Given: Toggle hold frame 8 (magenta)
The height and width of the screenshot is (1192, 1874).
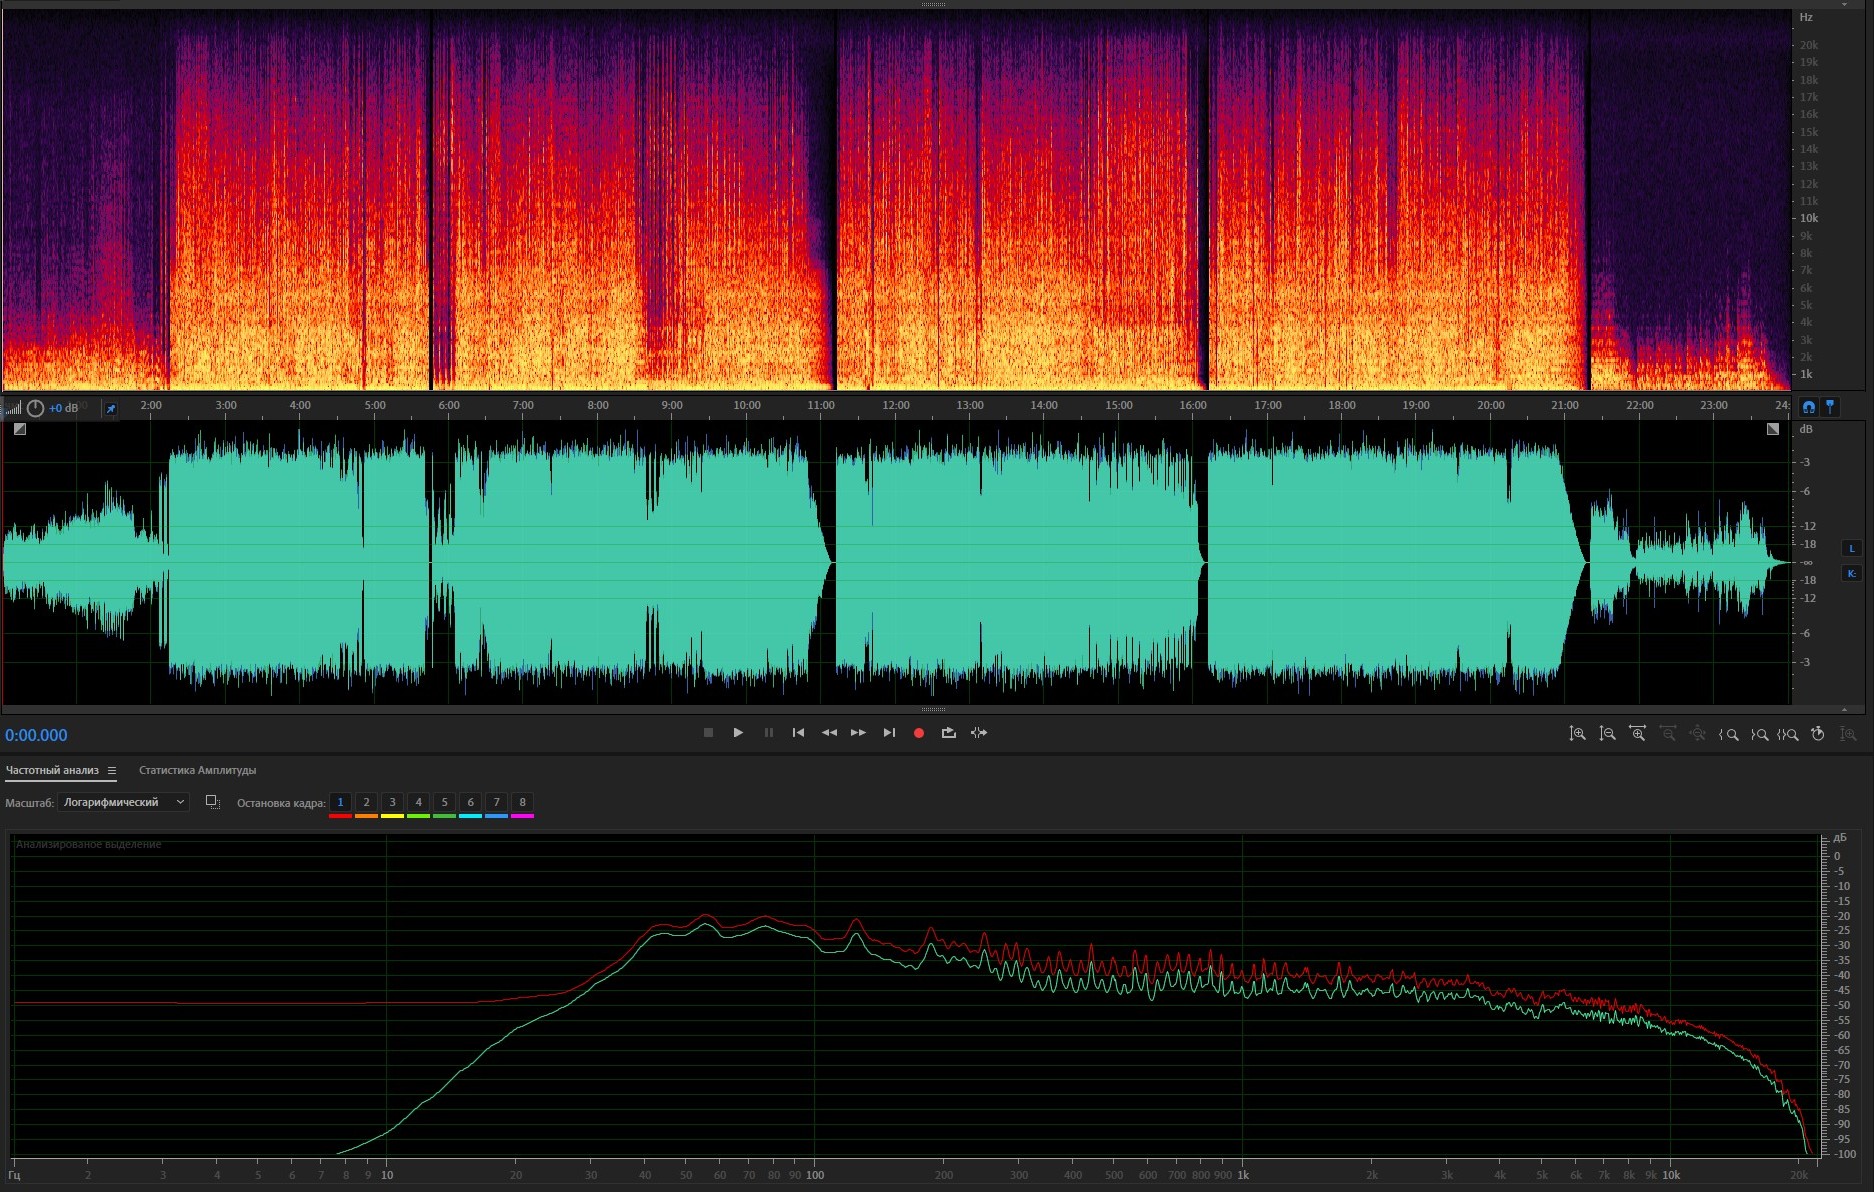Looking at the screenshot, I should coord(522,803).
